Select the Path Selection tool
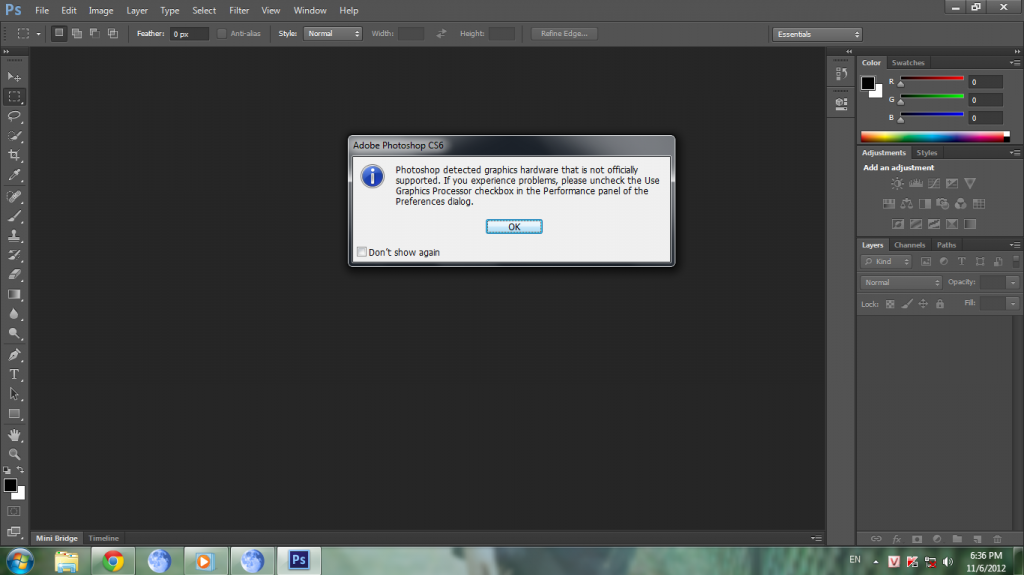1024x575 pixels. (14, 394)
